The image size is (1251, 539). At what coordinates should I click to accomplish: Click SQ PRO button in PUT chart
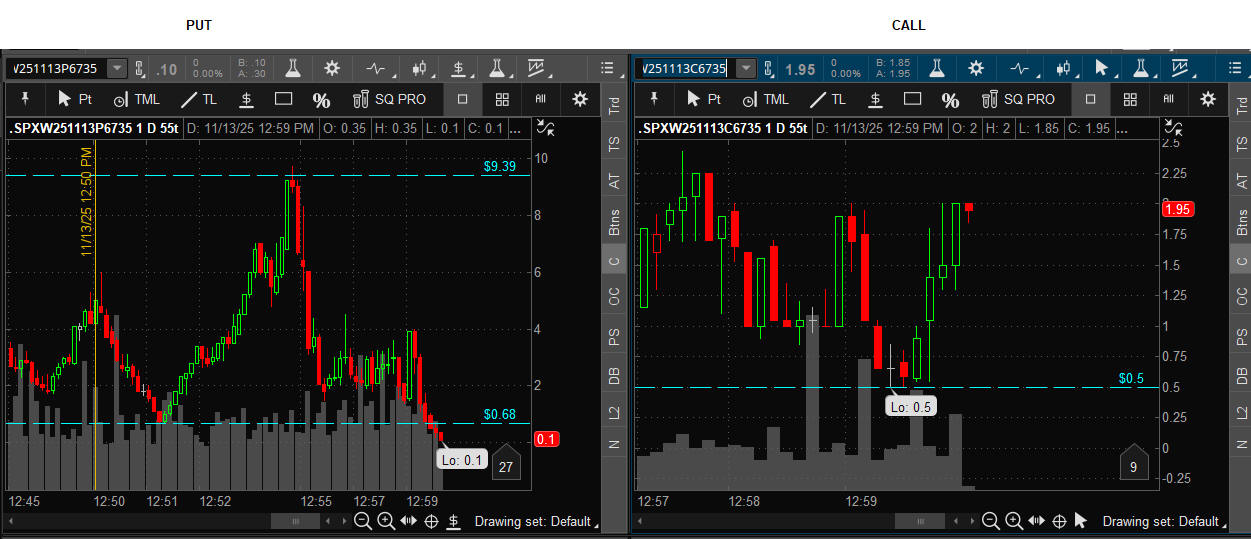[389, 100]
